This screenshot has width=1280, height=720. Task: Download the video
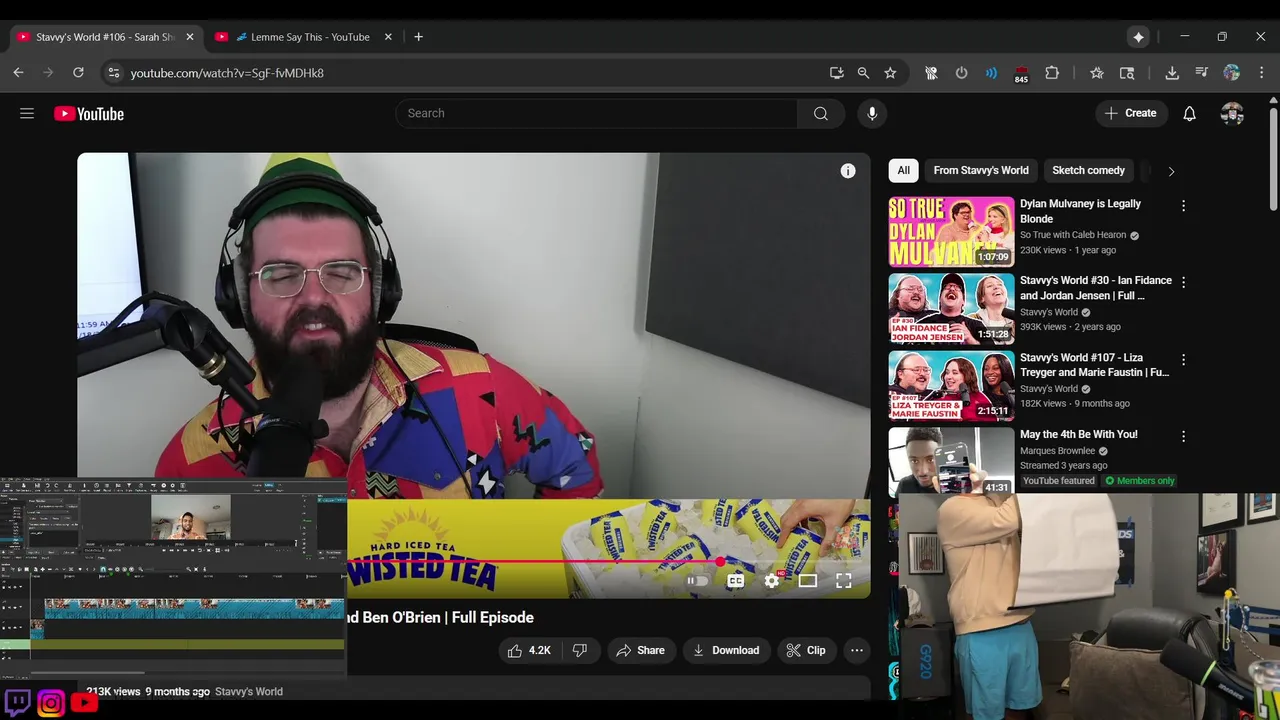click(726, 650)
